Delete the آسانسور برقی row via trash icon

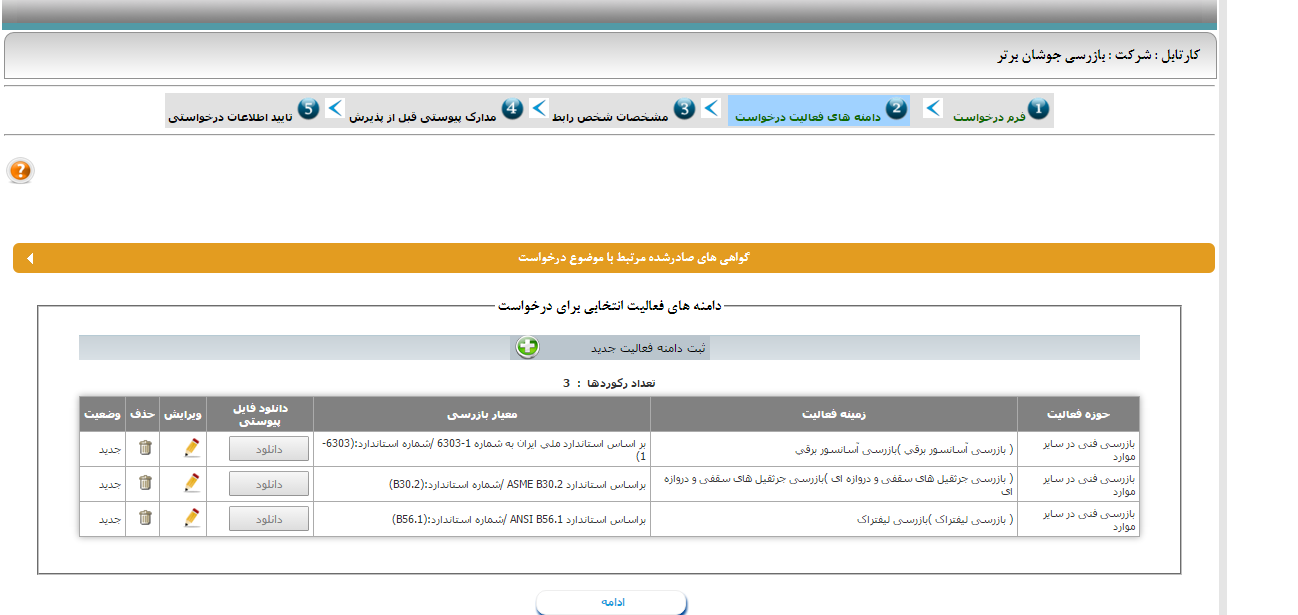click(x=145, y=449)
